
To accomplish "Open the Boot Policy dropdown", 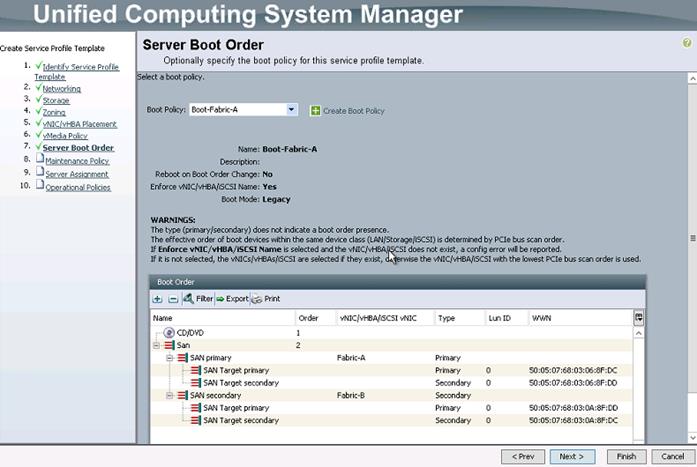I will click(x=291, y=109).
